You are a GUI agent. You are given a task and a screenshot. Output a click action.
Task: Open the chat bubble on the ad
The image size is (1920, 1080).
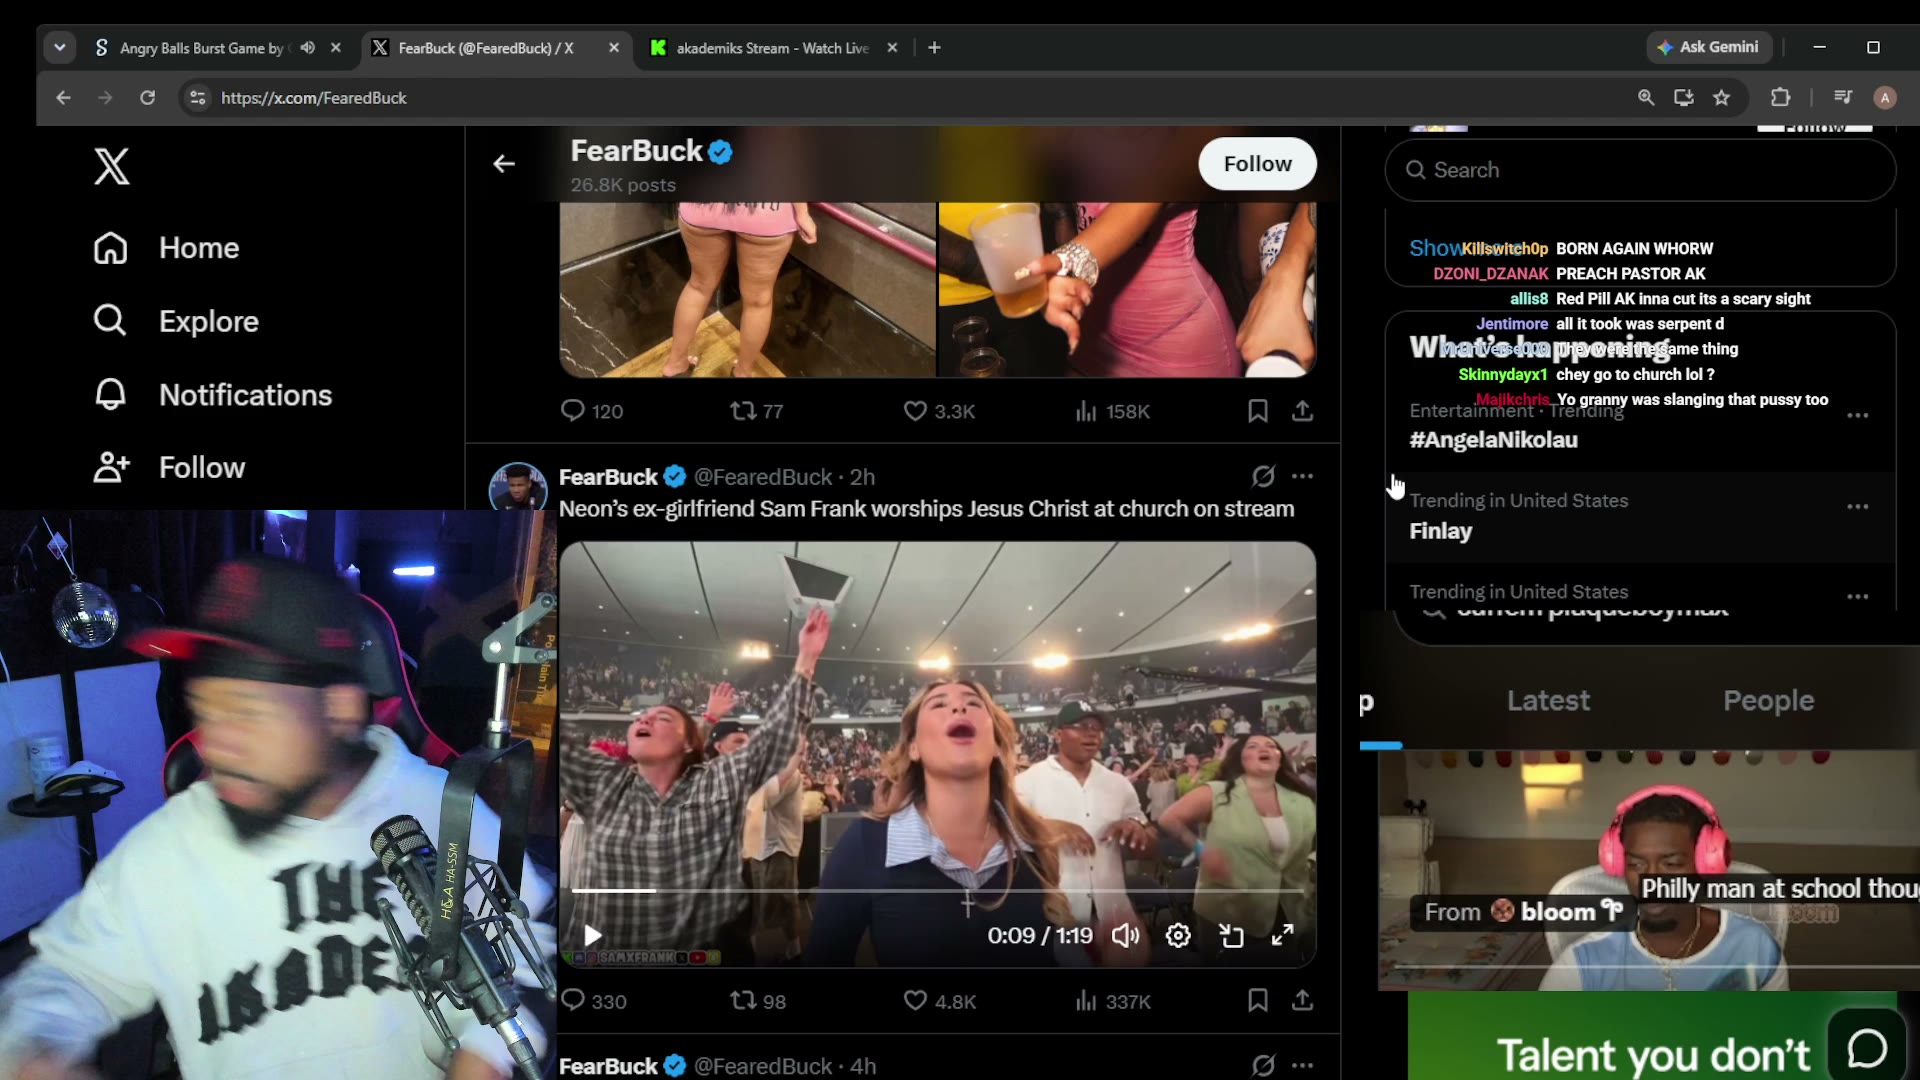coord(1866,1048)
